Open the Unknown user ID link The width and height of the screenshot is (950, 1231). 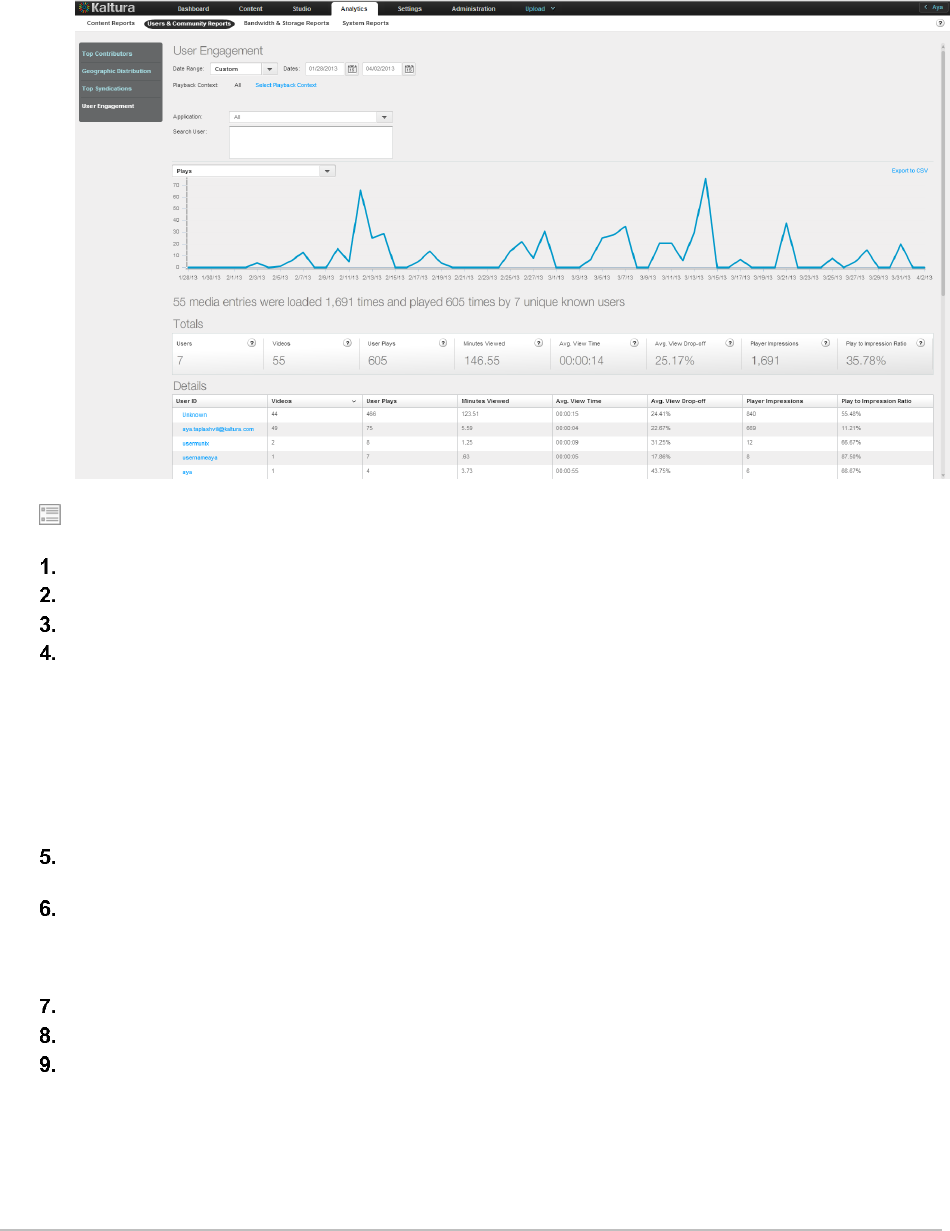coord(194,413)
